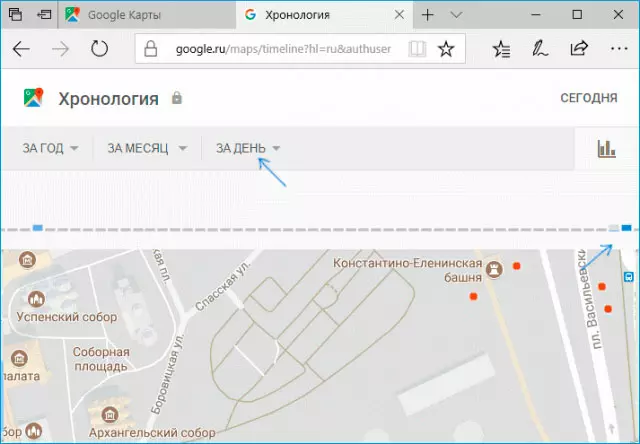
Task: Open the bar chart statistics icon
Action: (x=606, y=149)
